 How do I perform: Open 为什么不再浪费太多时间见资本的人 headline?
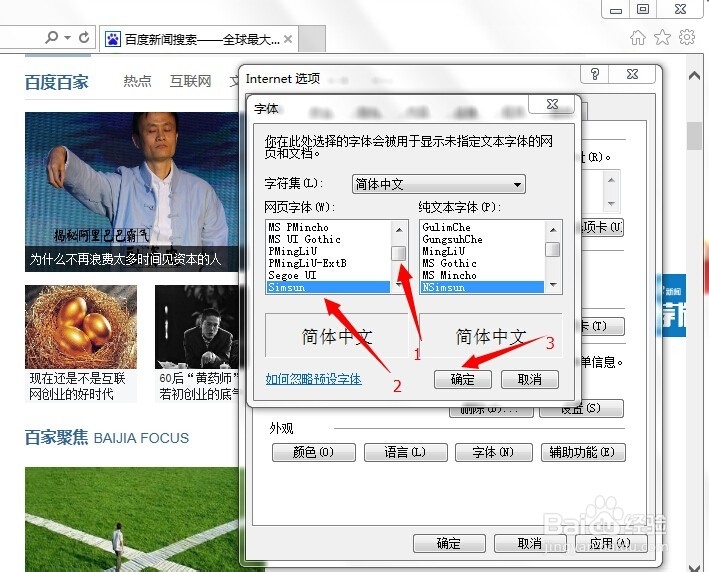125,259
